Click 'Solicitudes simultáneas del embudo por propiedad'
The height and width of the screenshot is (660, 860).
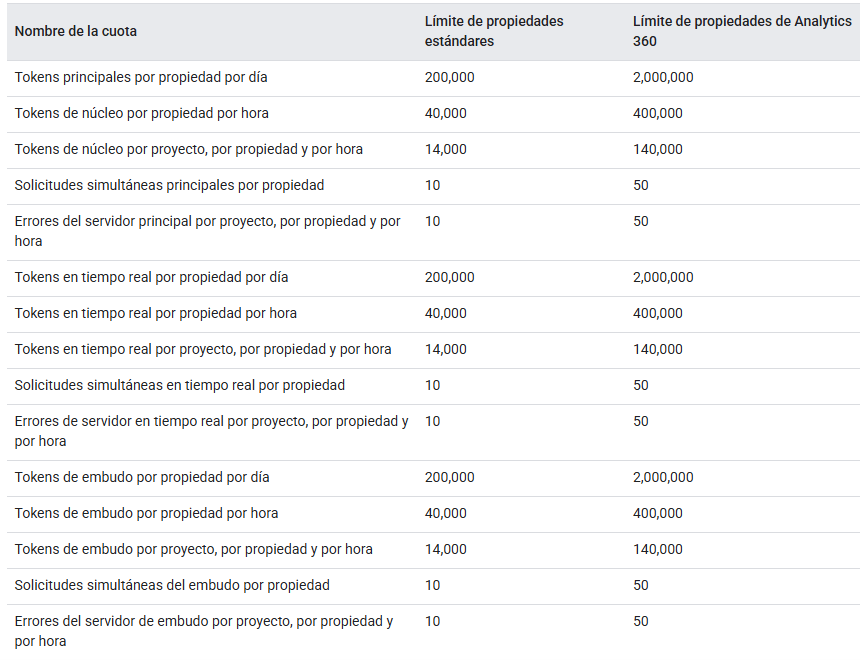172,585
